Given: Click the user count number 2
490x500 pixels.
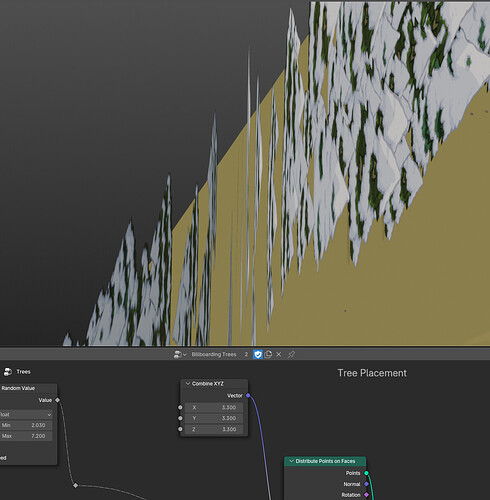Looking at the screenshot, I should click(x=246, y=354).
